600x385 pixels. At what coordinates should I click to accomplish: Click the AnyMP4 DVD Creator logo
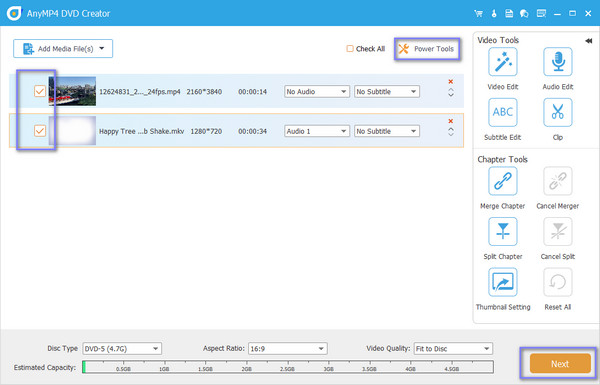point(14,13)
